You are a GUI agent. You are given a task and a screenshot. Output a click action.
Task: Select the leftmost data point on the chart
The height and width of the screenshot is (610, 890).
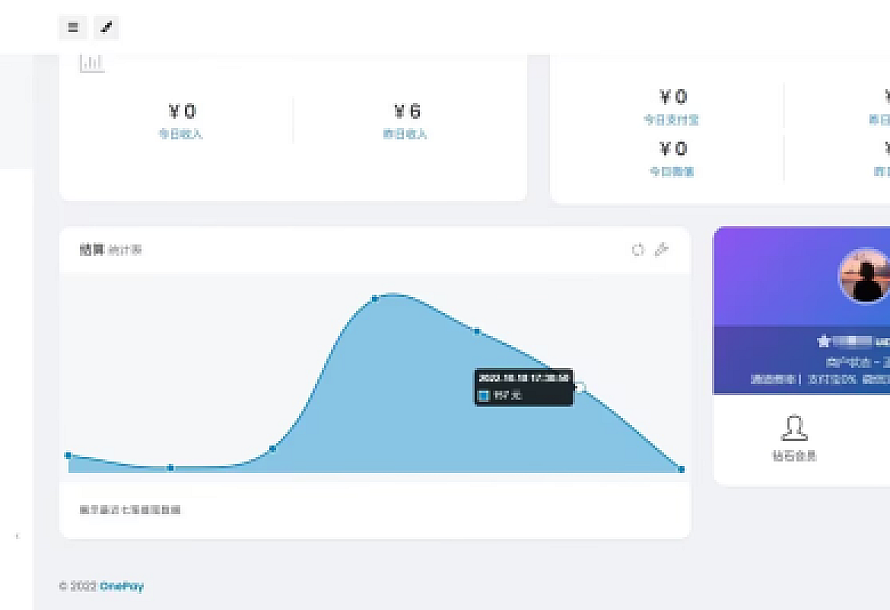pyautogui.click(x=68, y=455)
